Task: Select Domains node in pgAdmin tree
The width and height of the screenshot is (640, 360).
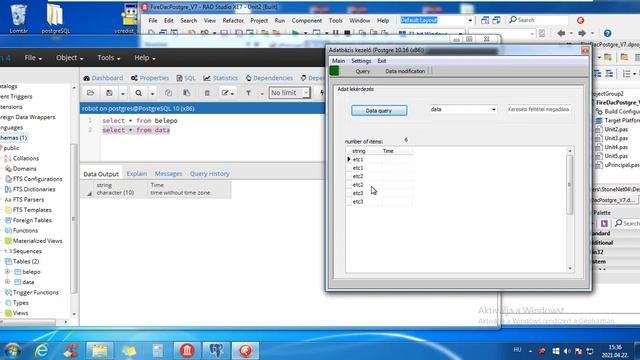Action: coord(24,169)
